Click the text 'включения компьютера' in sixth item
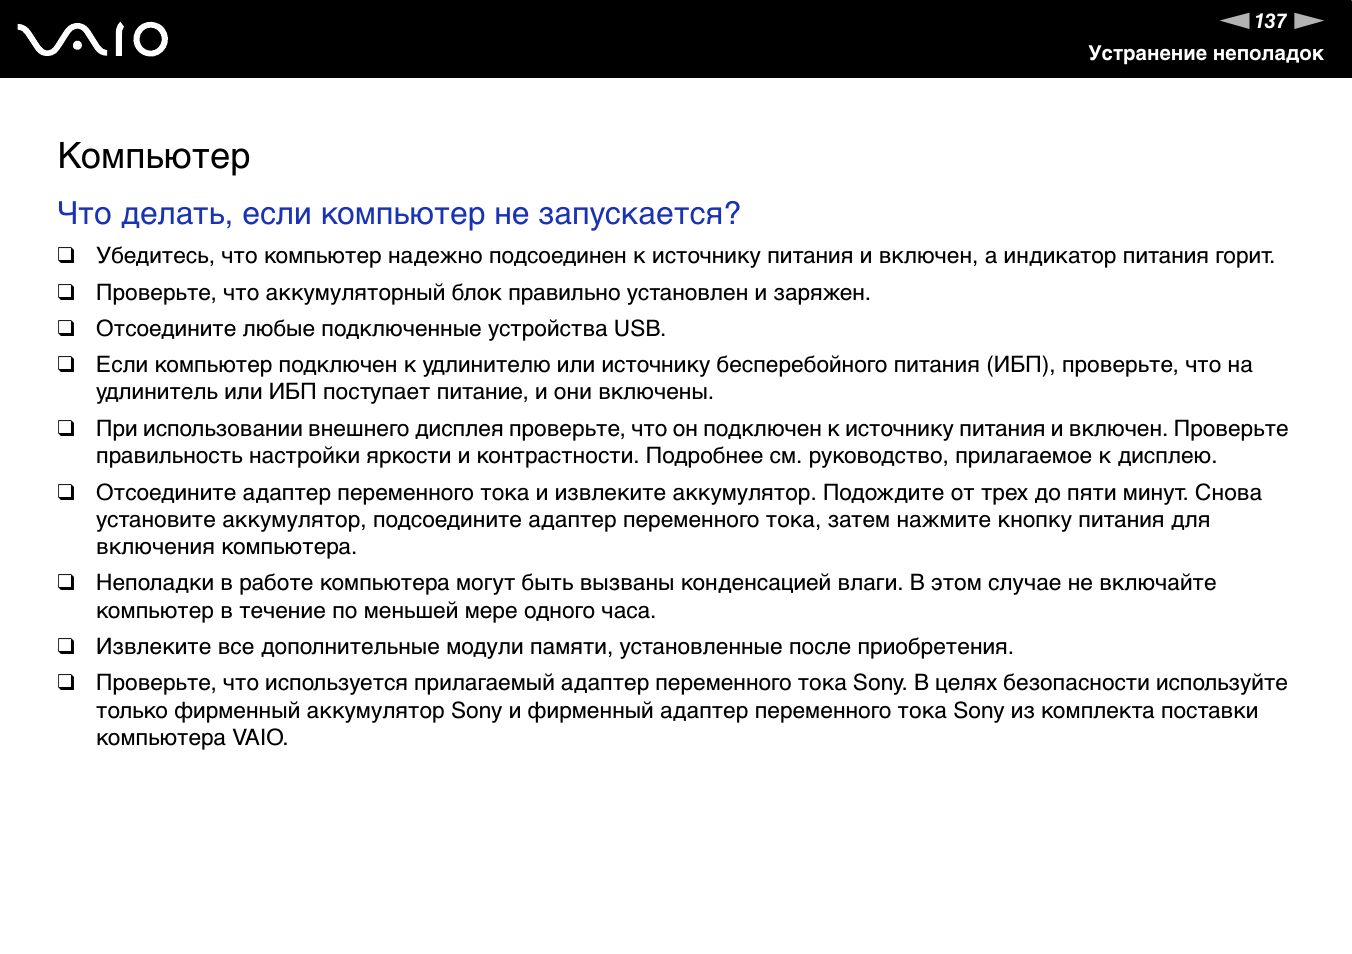The image size is (1352, 954). point(226,547)
